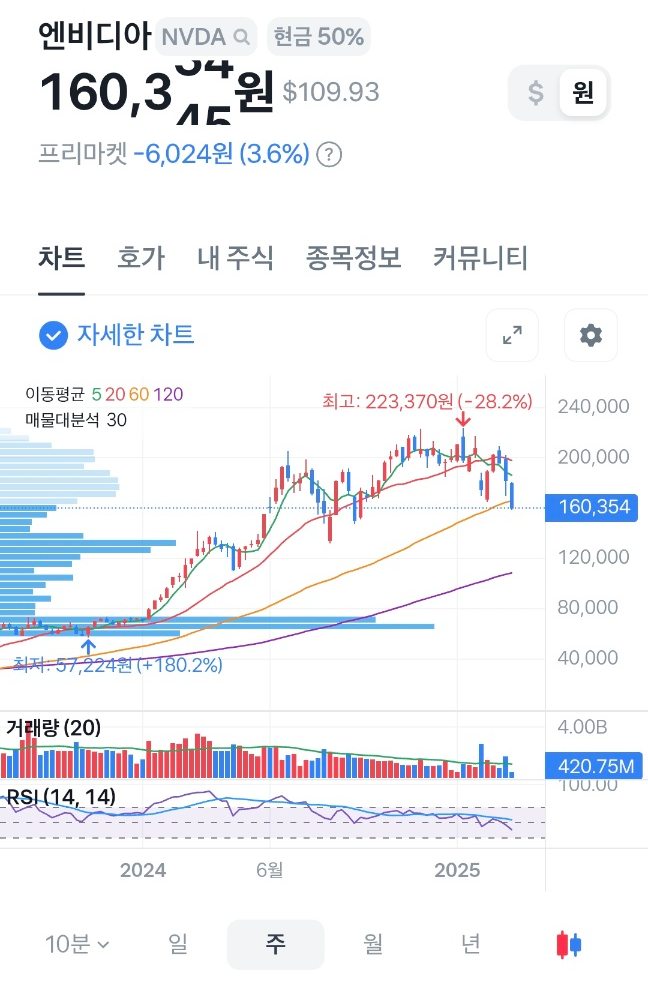
Task: Click the 최저 price blue arrow marker
Action: point(90,645)
